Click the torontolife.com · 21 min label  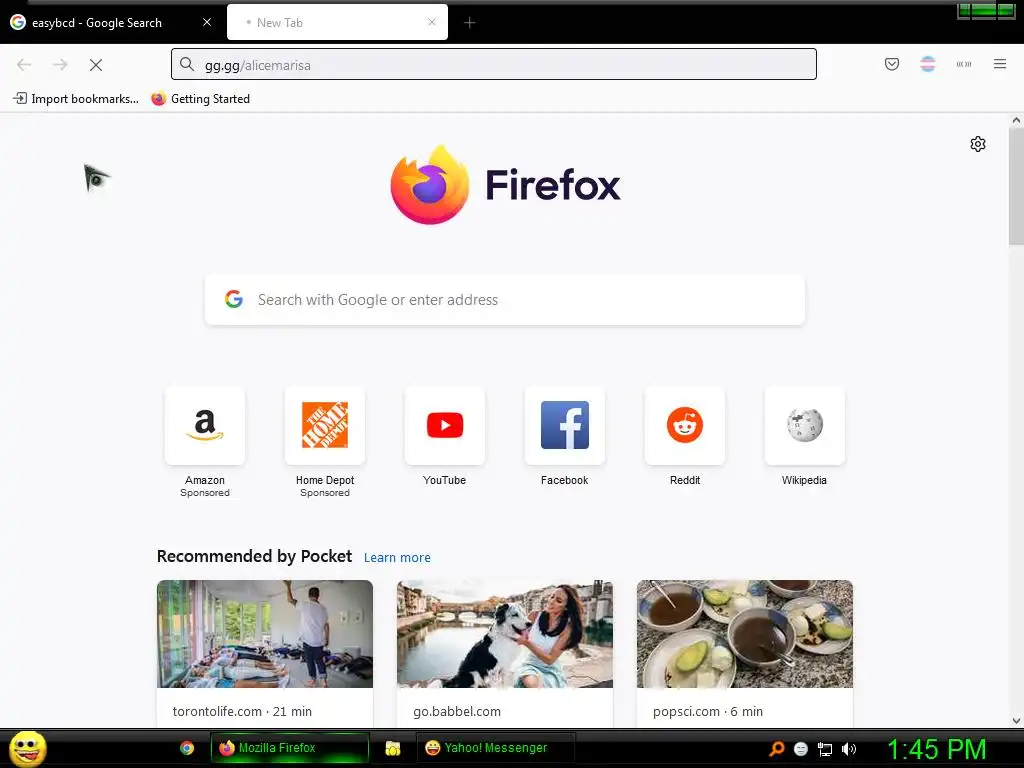[242, 711]
